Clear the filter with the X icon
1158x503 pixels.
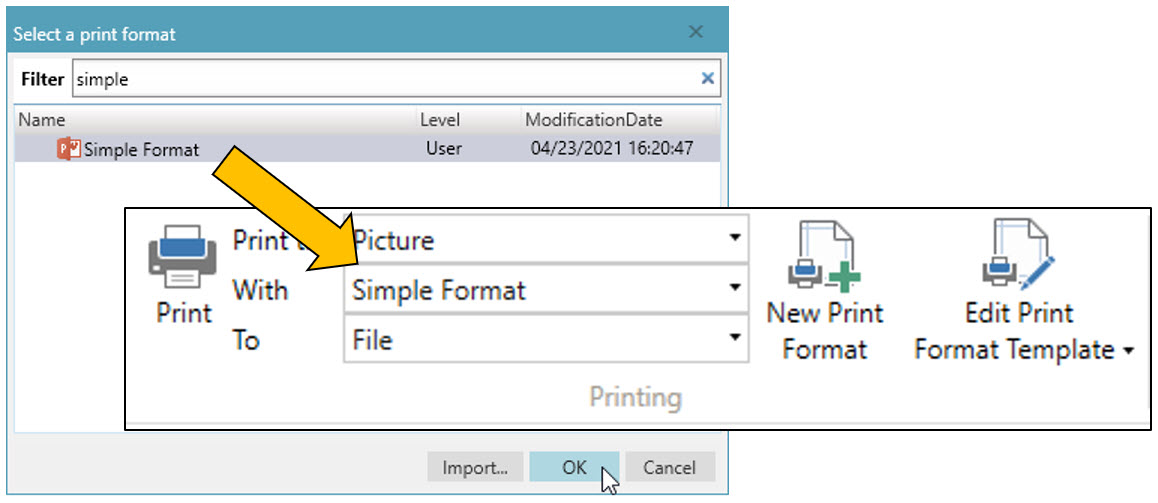(x=708, y=79)
